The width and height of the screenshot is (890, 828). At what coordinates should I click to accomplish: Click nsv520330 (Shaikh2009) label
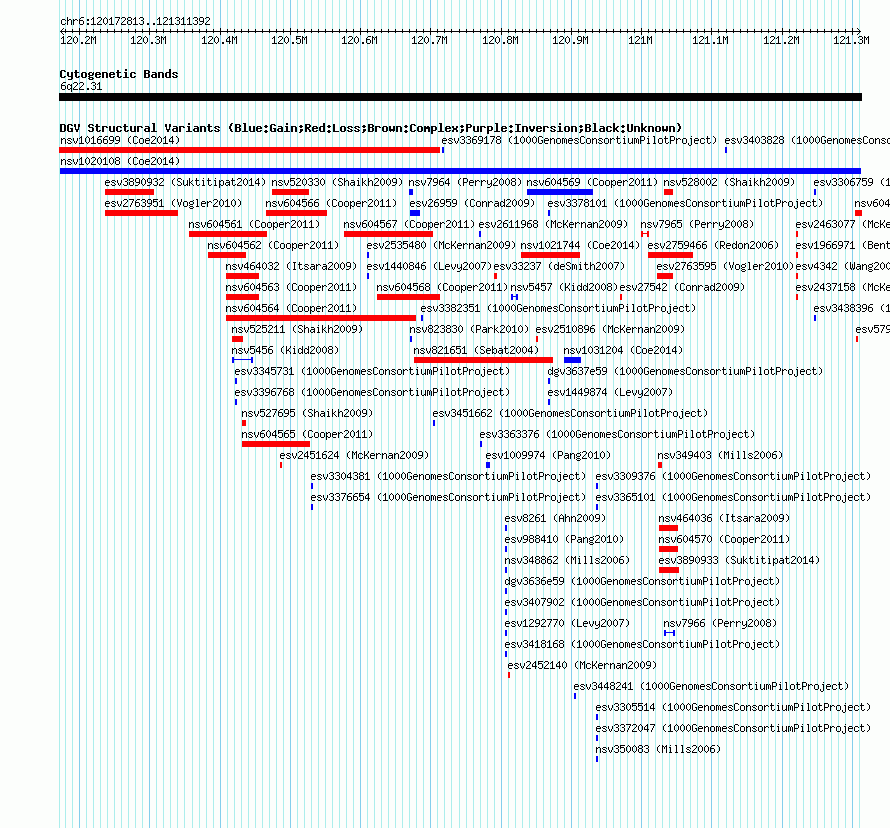[337, 182]
